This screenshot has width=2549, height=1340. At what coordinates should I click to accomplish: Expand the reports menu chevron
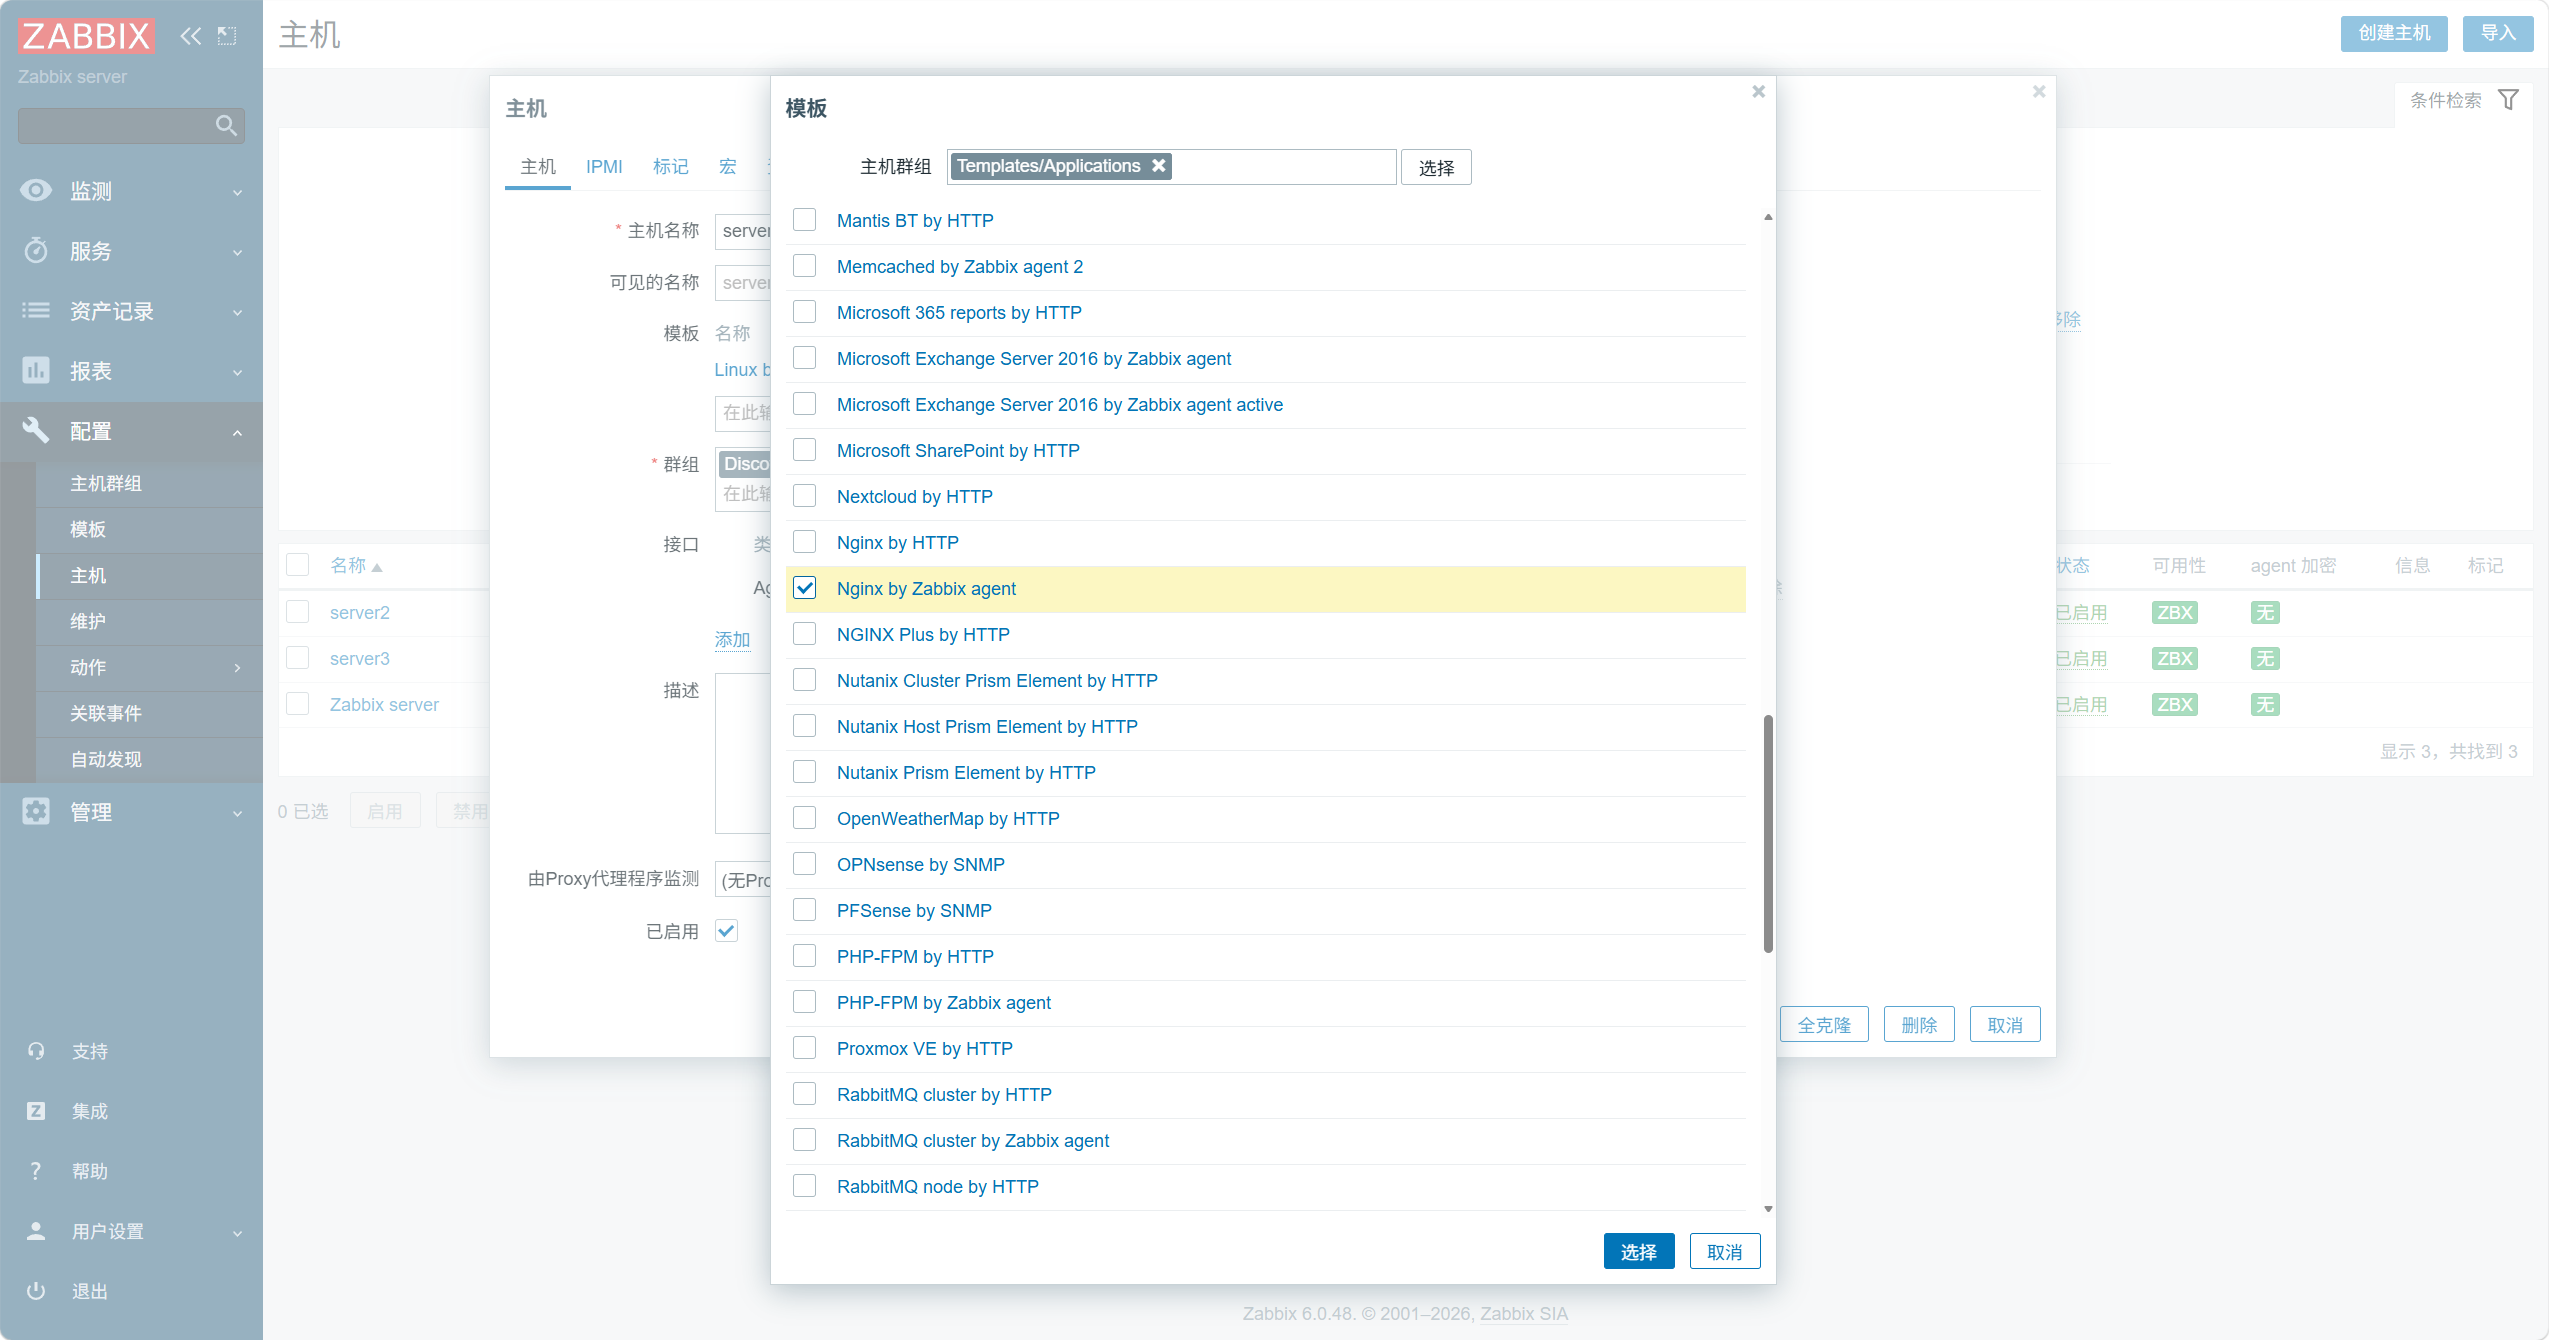(237, 372)
